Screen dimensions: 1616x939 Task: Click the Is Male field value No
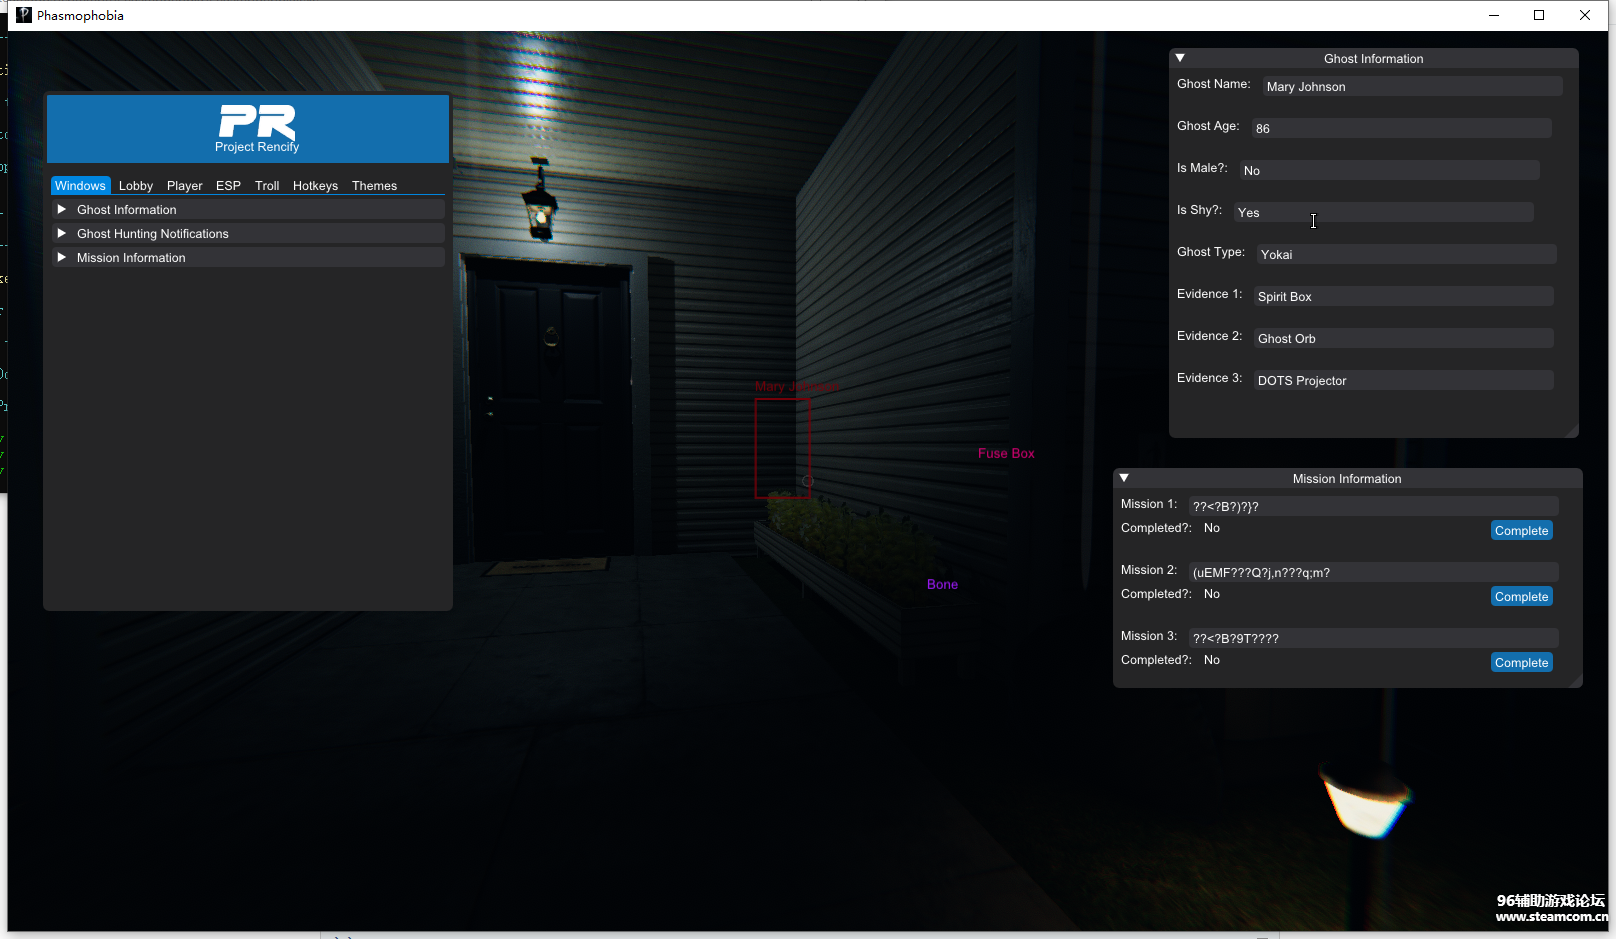point(1389,171)
